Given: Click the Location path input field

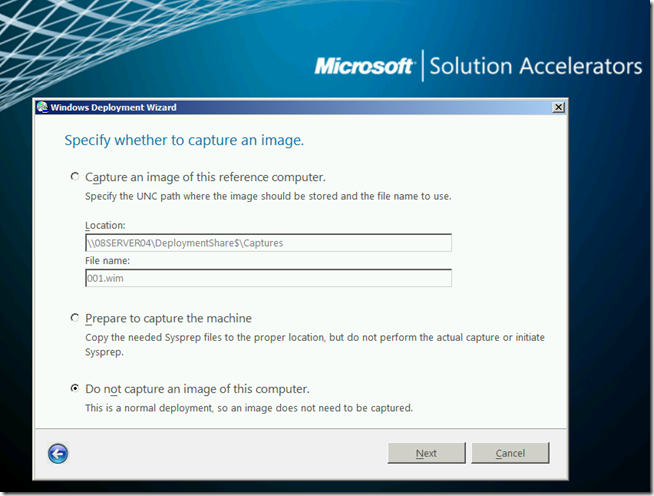Looking at the screenshot, I should click(268, 243).
